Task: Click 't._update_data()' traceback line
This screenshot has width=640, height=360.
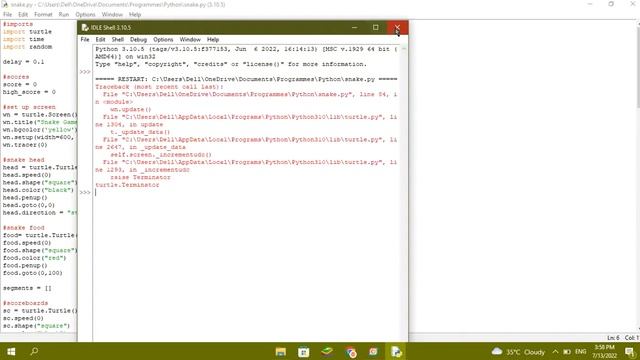Action: coord(140,132)
